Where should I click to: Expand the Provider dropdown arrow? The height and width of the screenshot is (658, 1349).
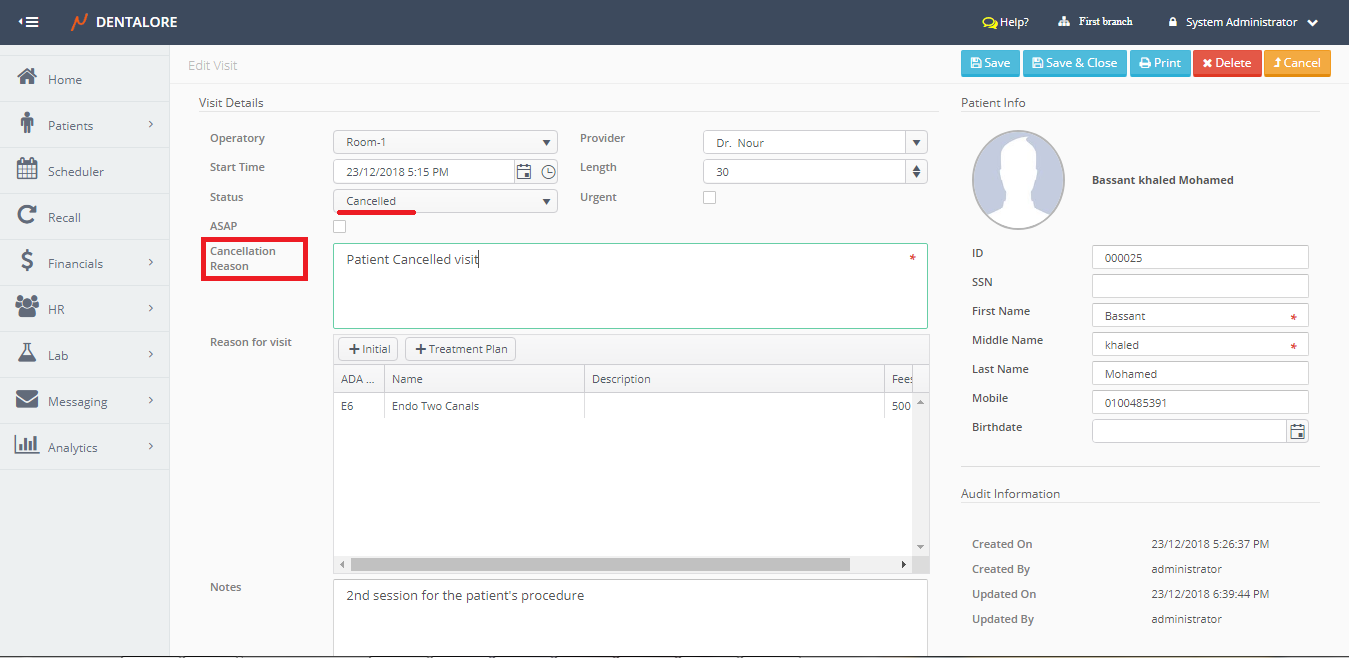(916, 143)
